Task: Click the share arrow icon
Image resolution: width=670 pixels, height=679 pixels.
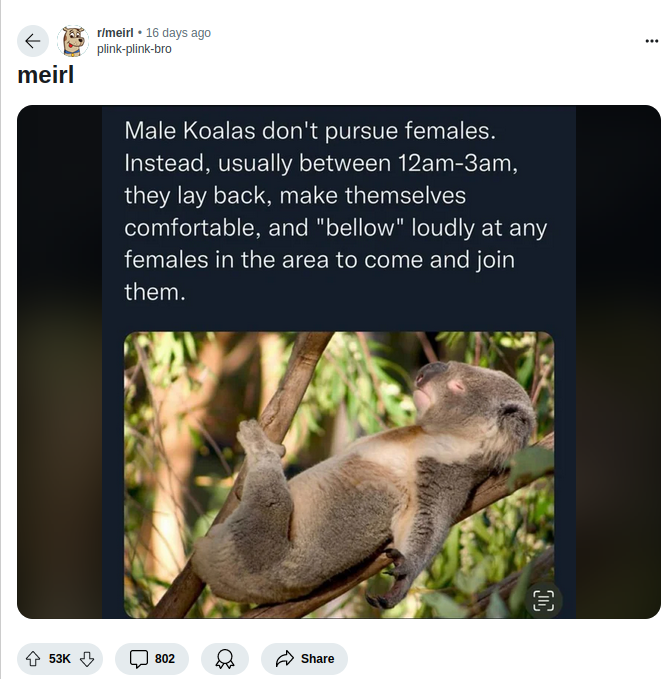Action: click(285, 658)
